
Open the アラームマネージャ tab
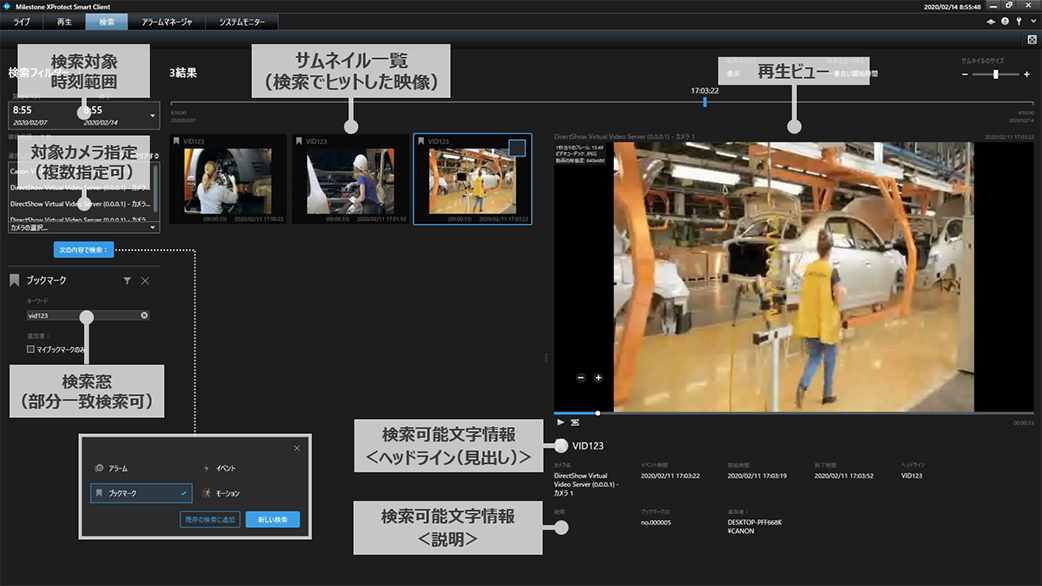point(165,21)
